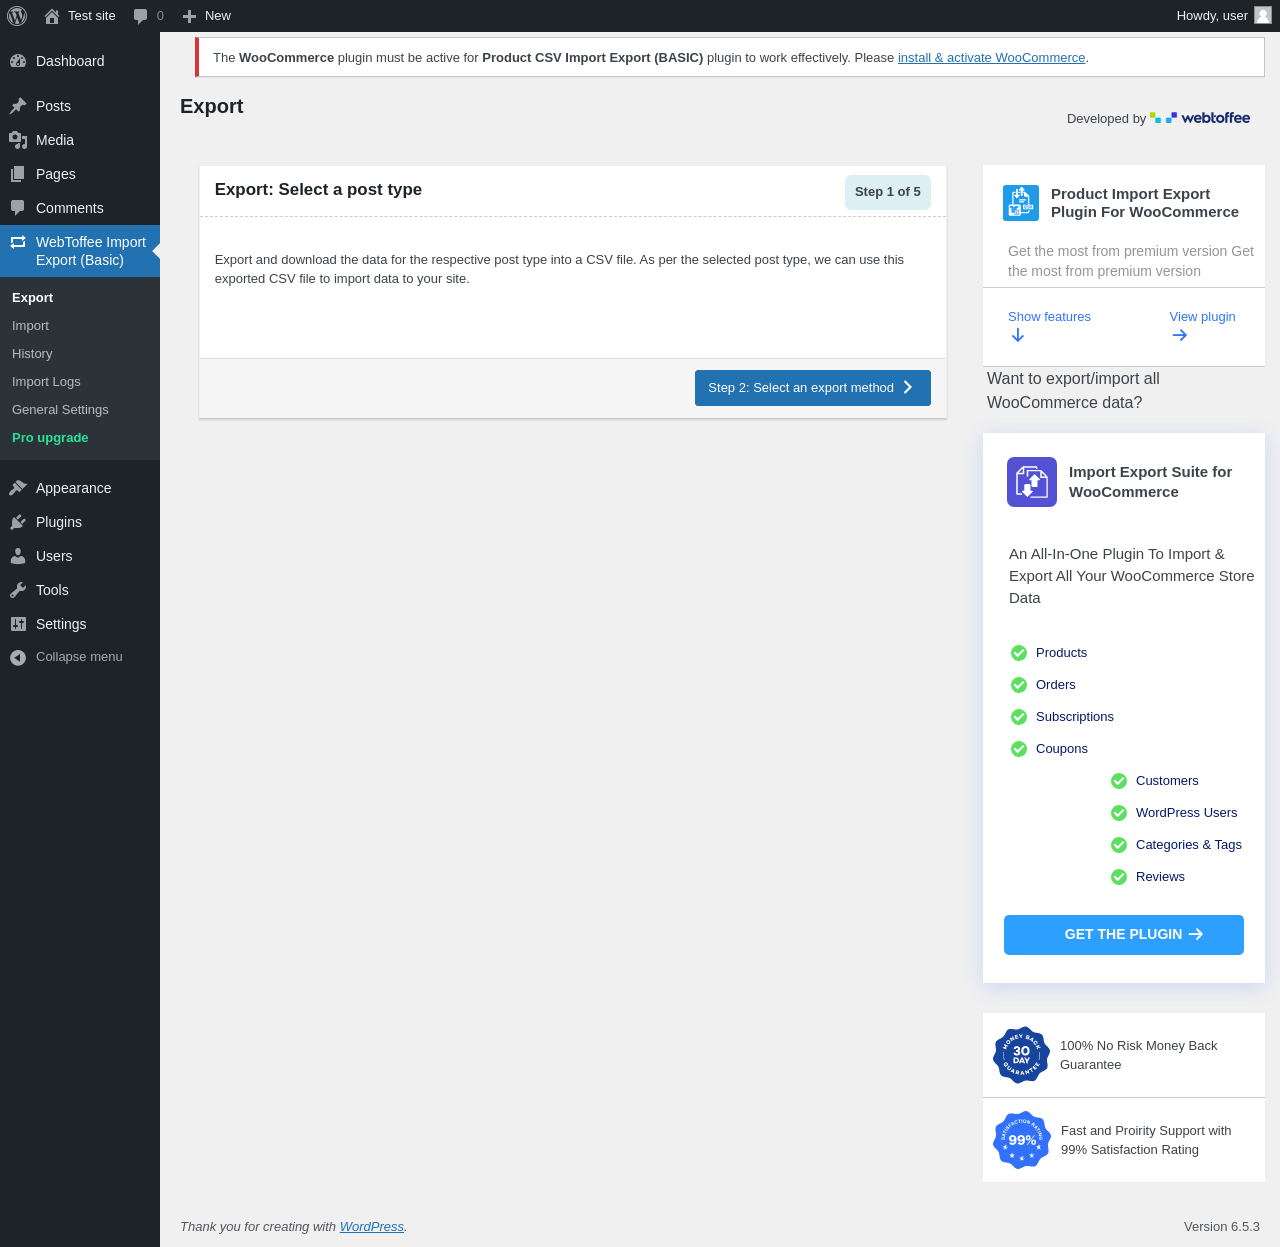Click the green checkmark beside Reviews

(1119, 877)
